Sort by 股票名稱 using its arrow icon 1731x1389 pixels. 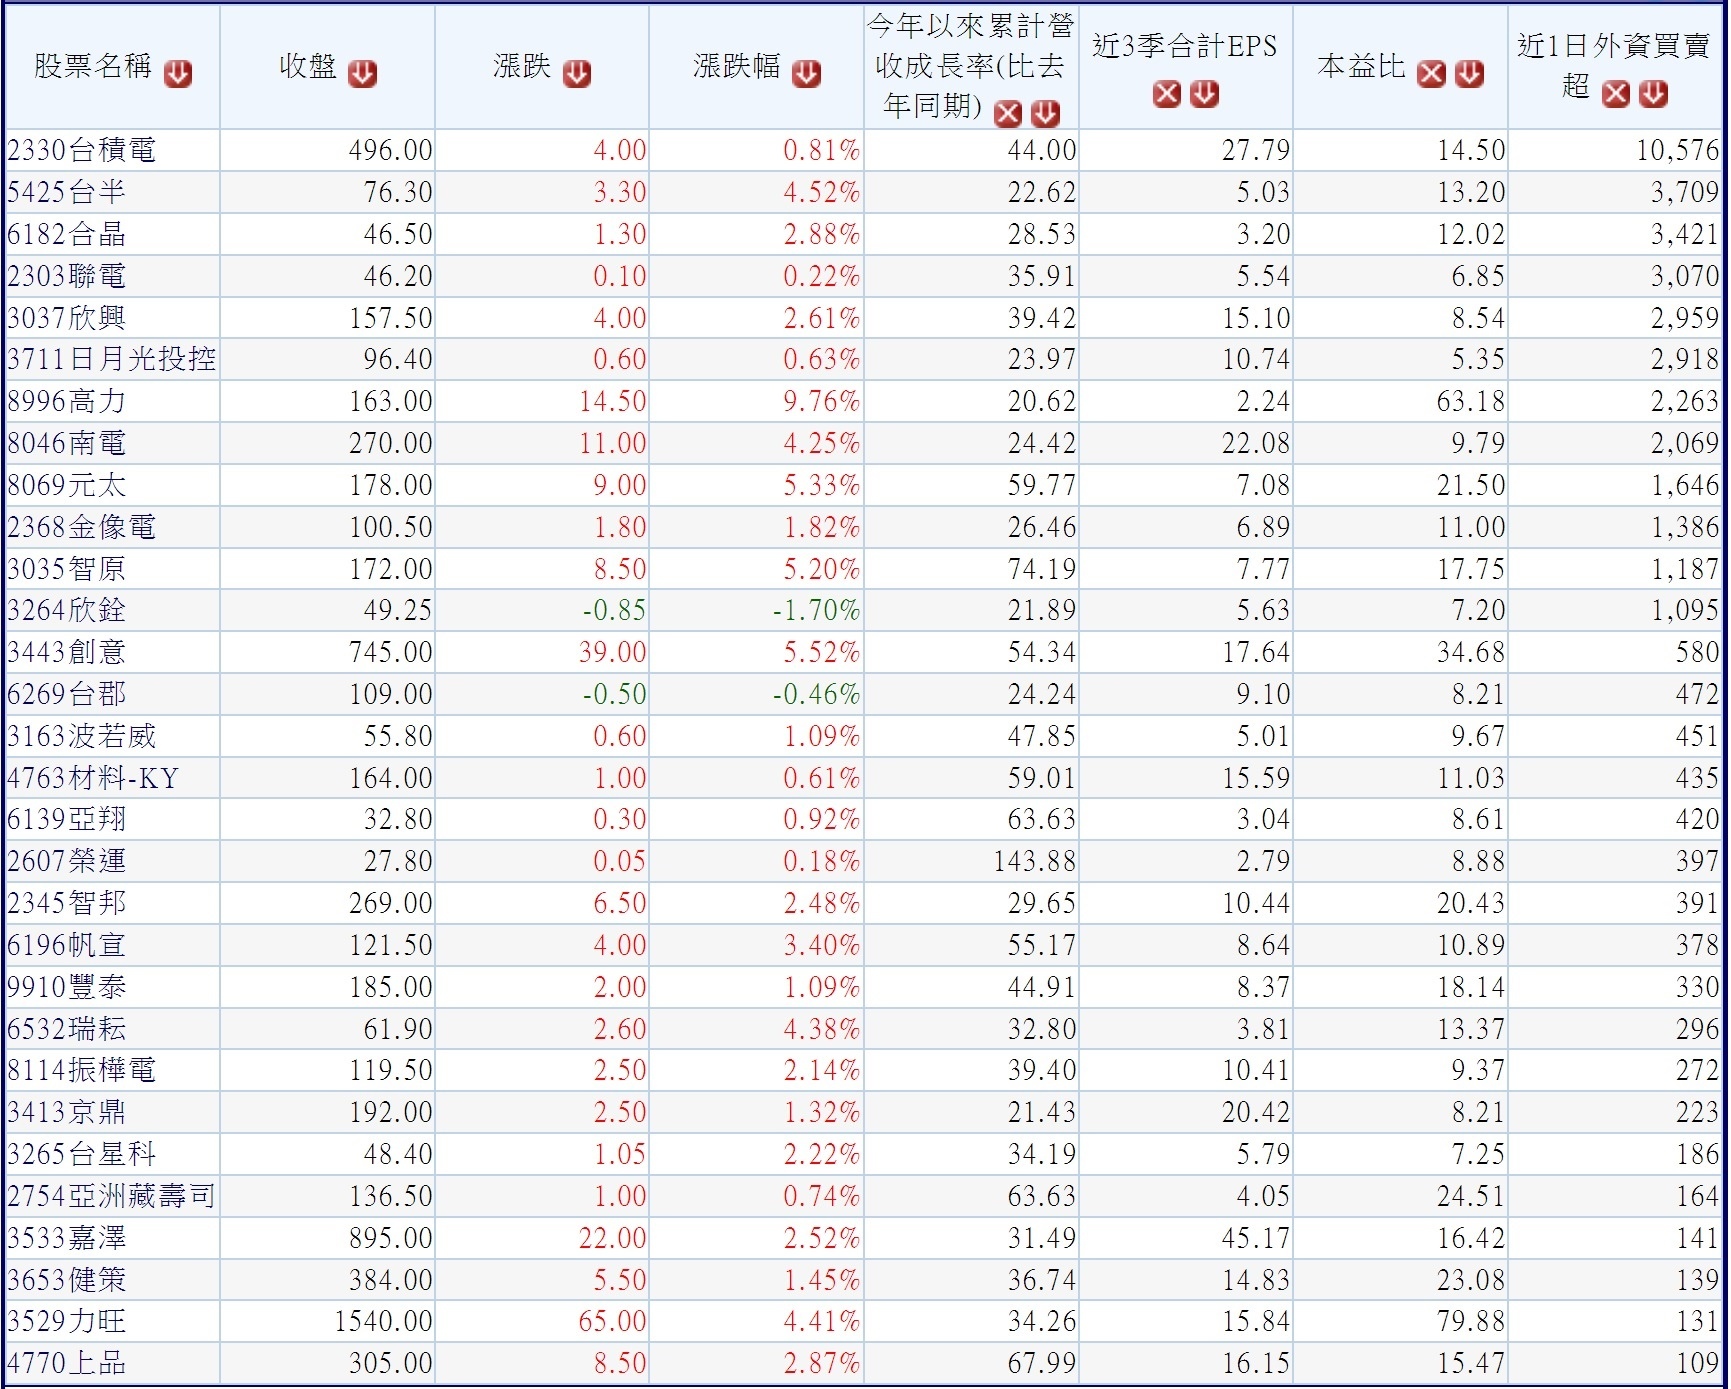179,74
